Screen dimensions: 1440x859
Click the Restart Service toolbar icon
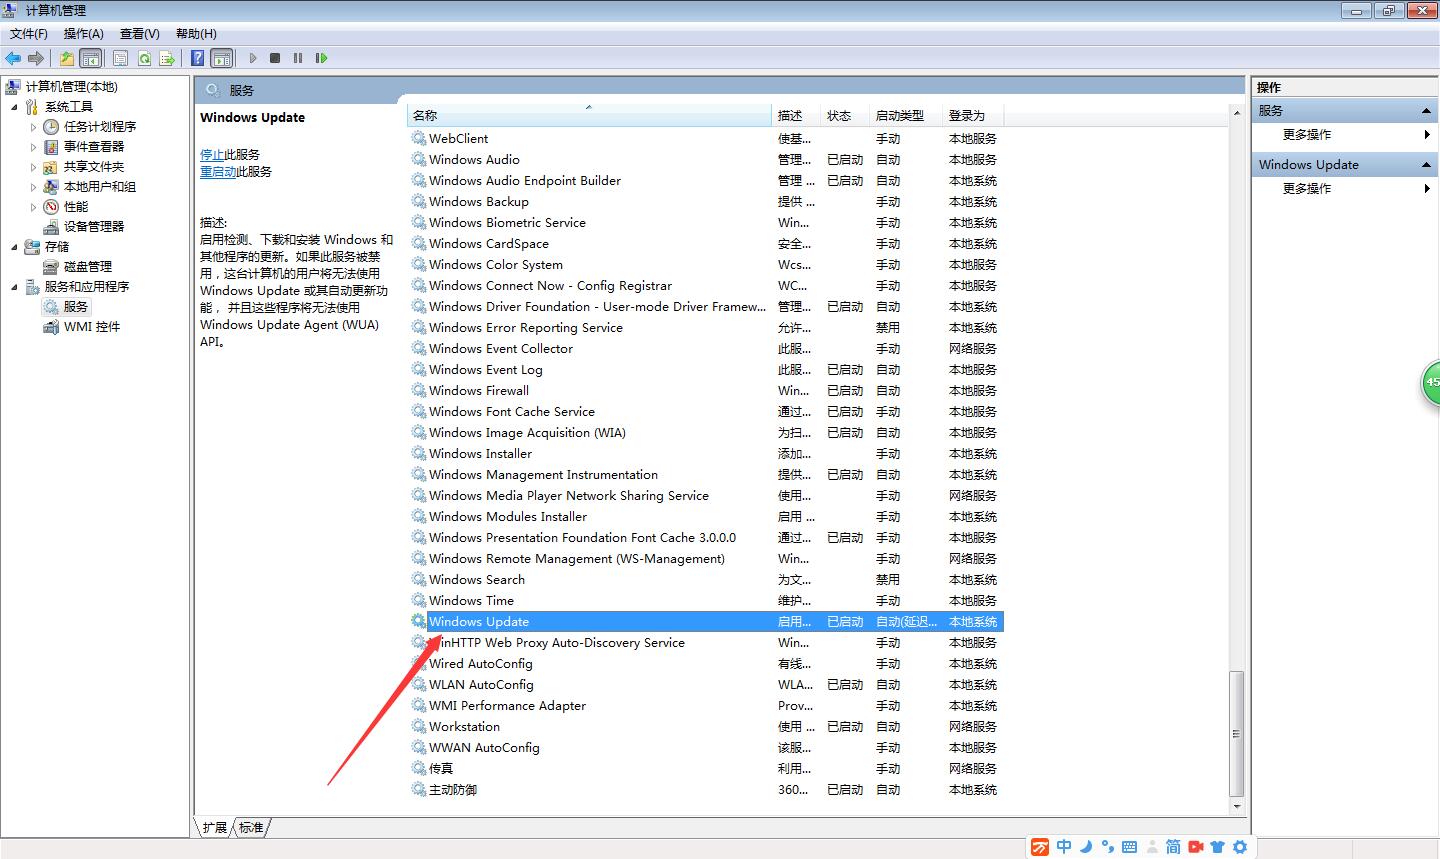pos(321,58)
